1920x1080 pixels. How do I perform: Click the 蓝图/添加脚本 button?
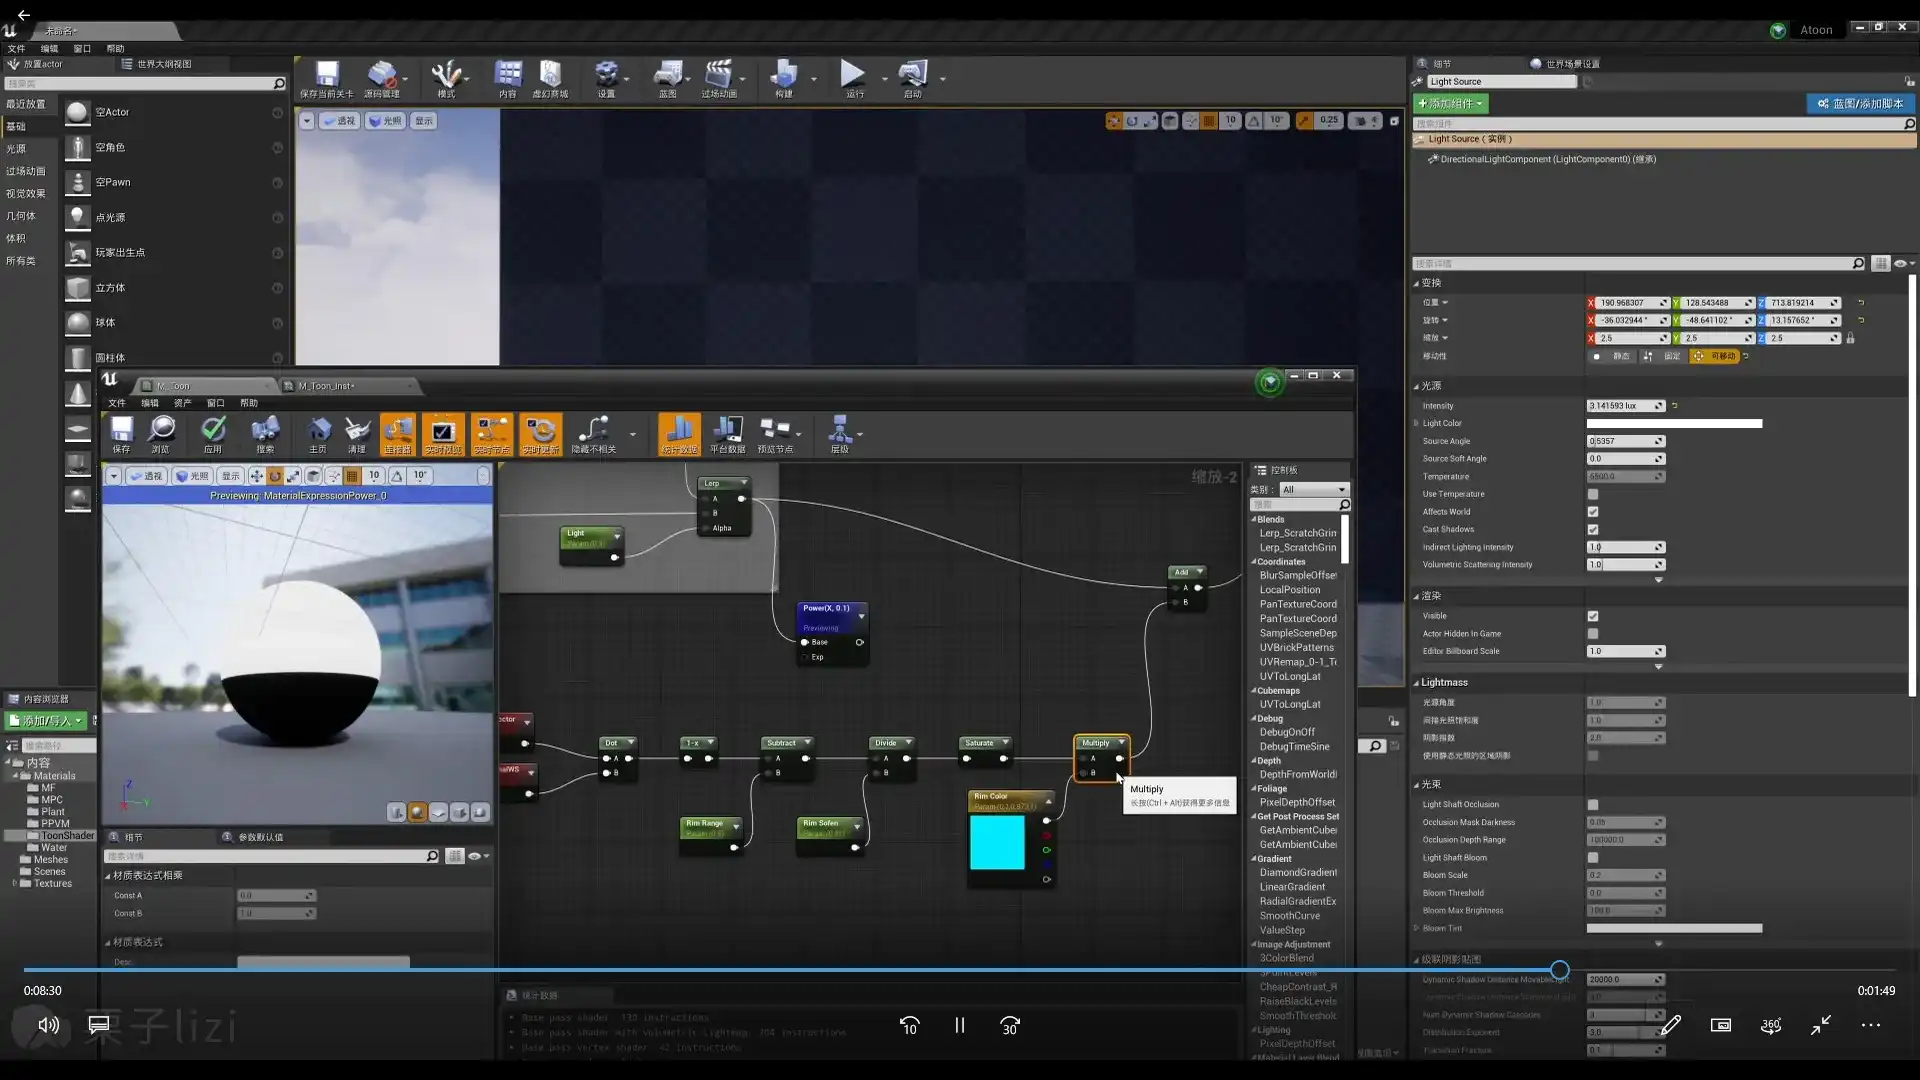[x=1859, y=103]
